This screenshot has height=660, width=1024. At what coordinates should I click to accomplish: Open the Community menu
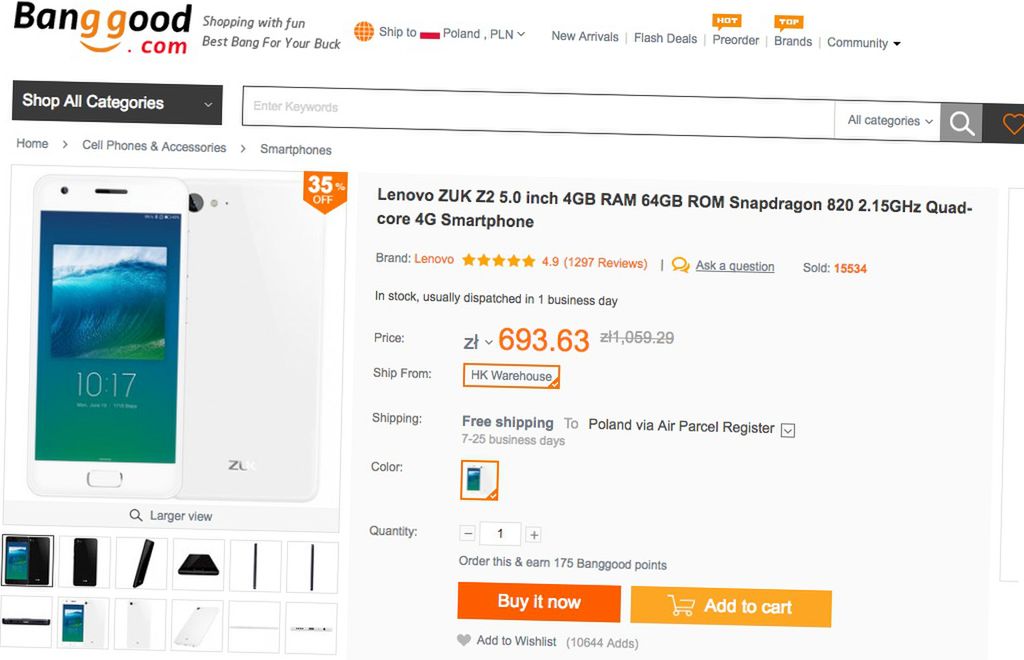[x=858, y=43]
